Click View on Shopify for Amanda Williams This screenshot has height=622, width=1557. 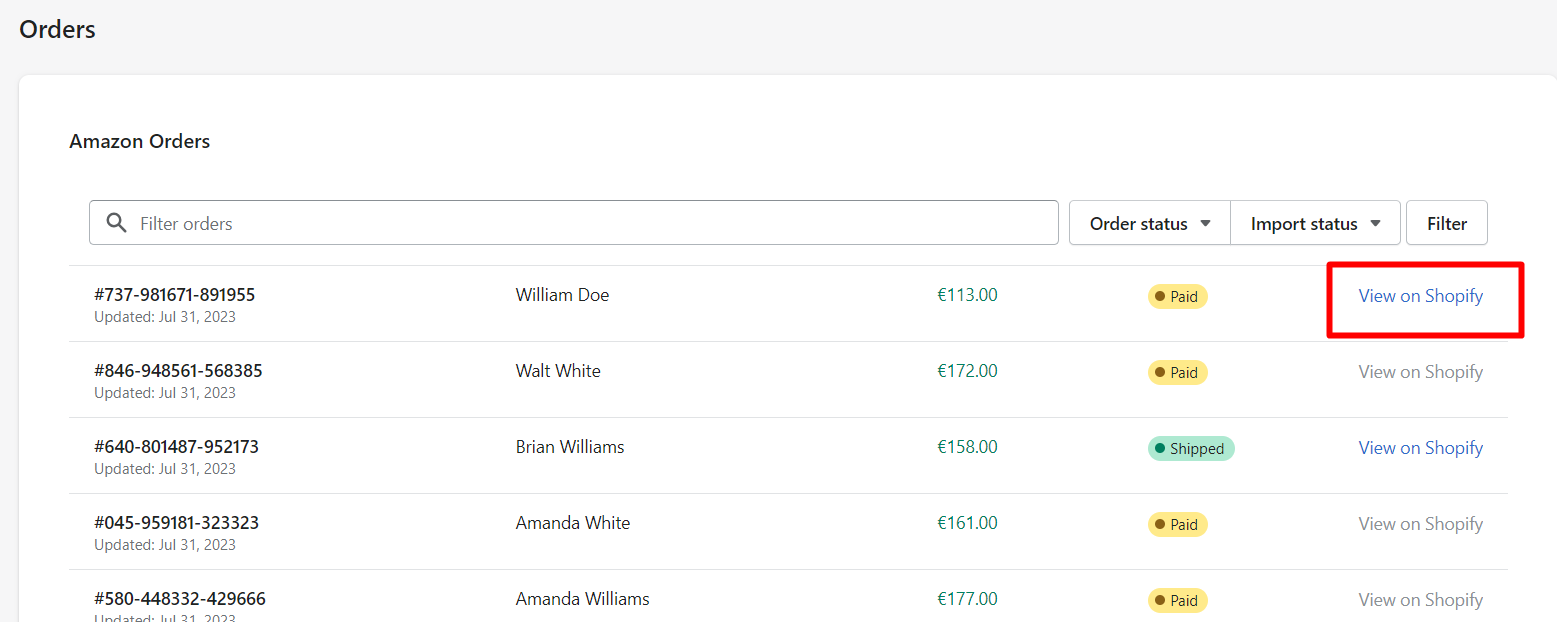coord(1420,600)
